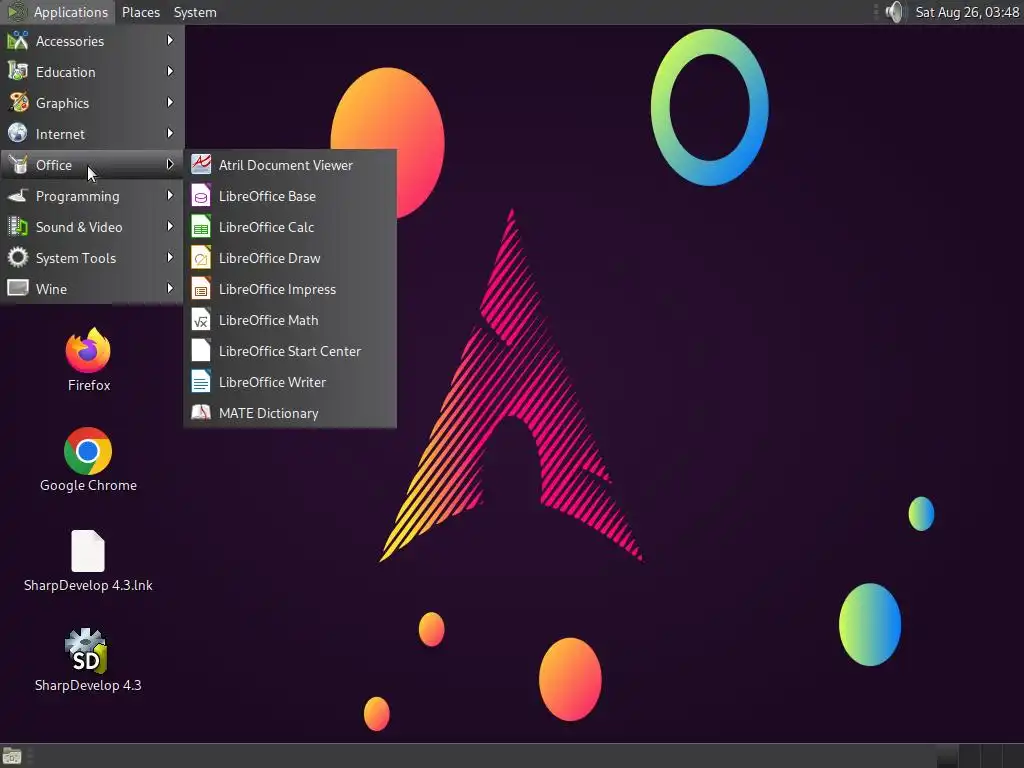
Task: Click the date and time clock
Action: coord(967,12)
